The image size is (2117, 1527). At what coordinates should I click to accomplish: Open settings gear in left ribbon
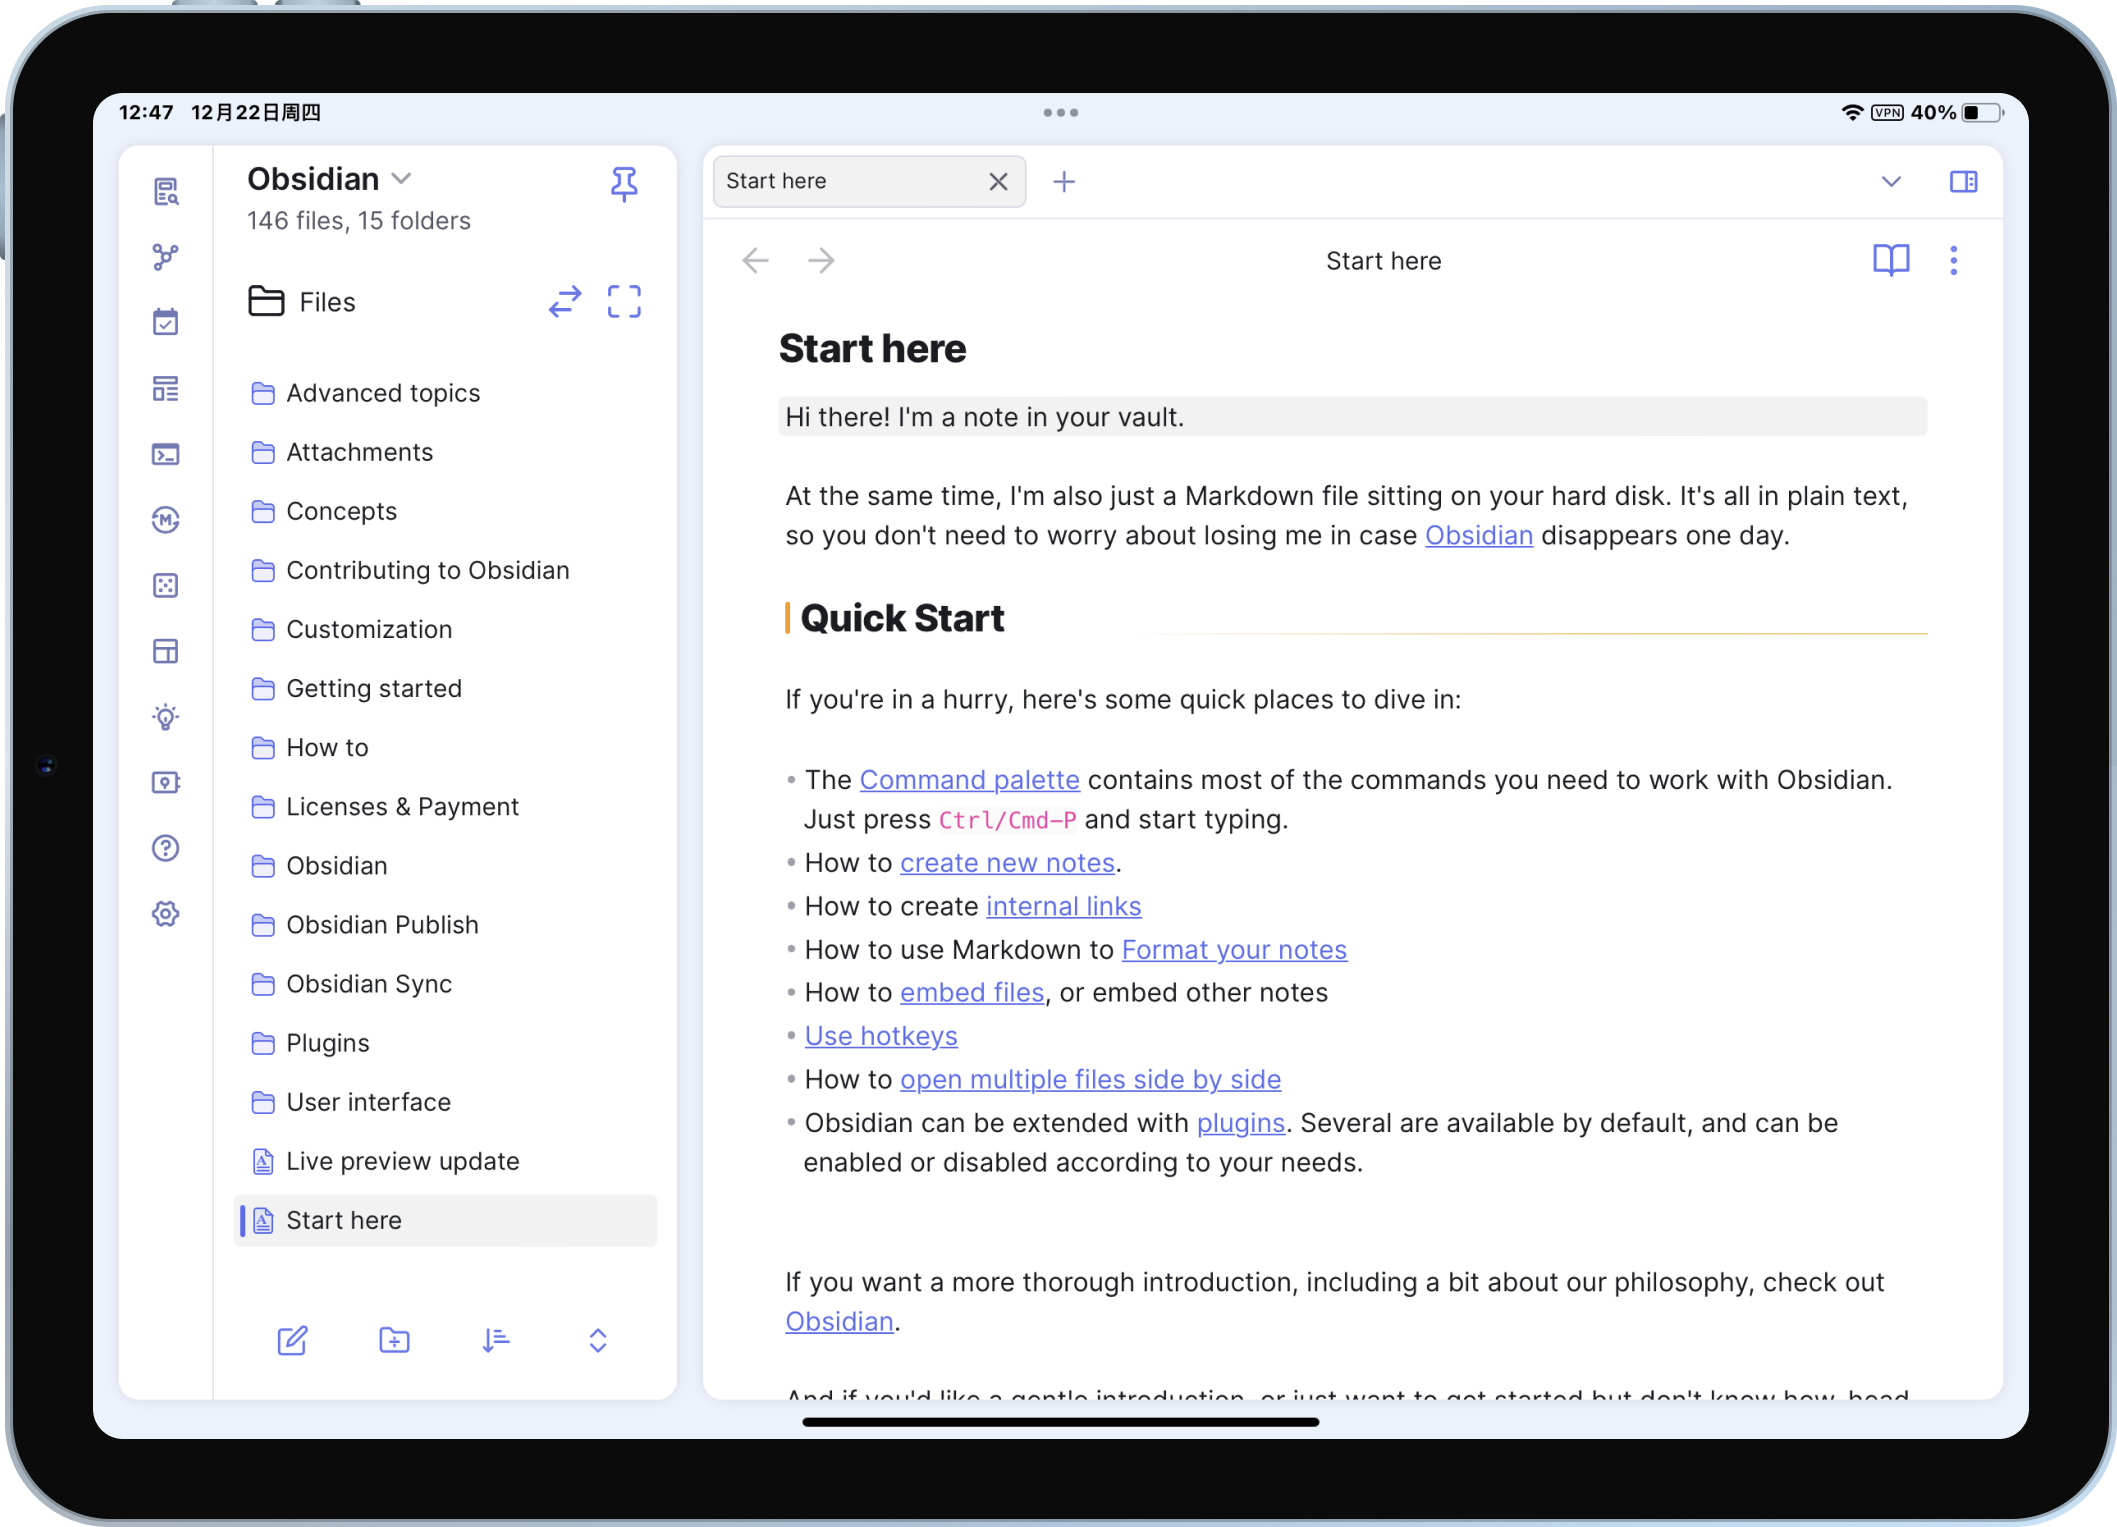tap(166, 914)
